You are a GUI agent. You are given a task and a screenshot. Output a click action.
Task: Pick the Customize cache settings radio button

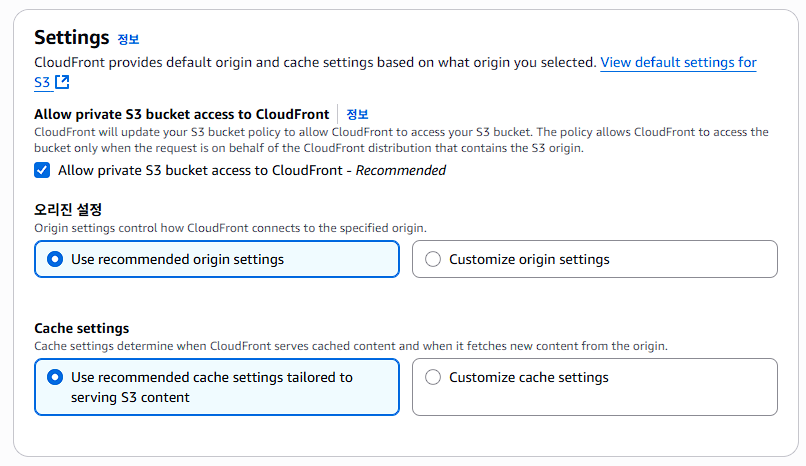433,378
